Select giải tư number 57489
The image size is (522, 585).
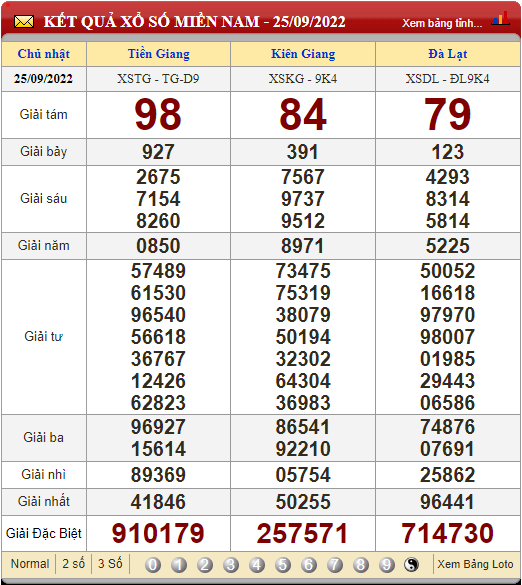click(x=158, y=271)
